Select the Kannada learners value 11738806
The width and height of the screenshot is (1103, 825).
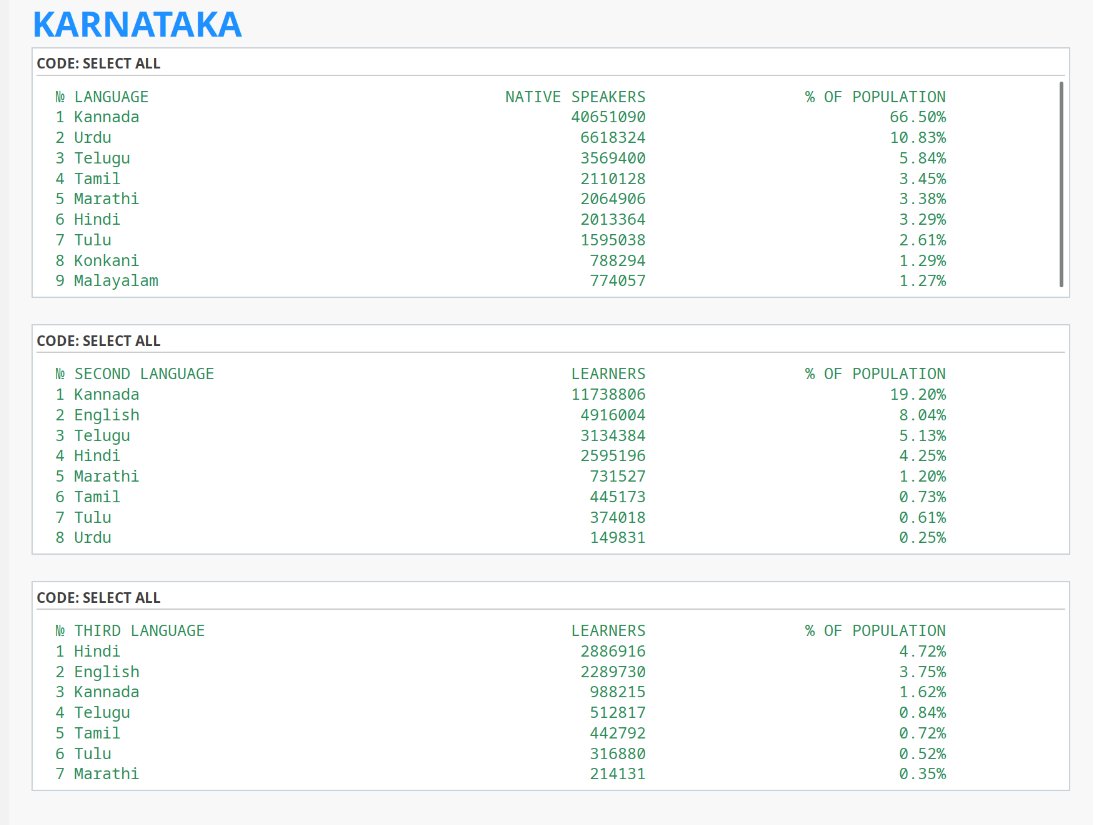[x=608, y=395]
